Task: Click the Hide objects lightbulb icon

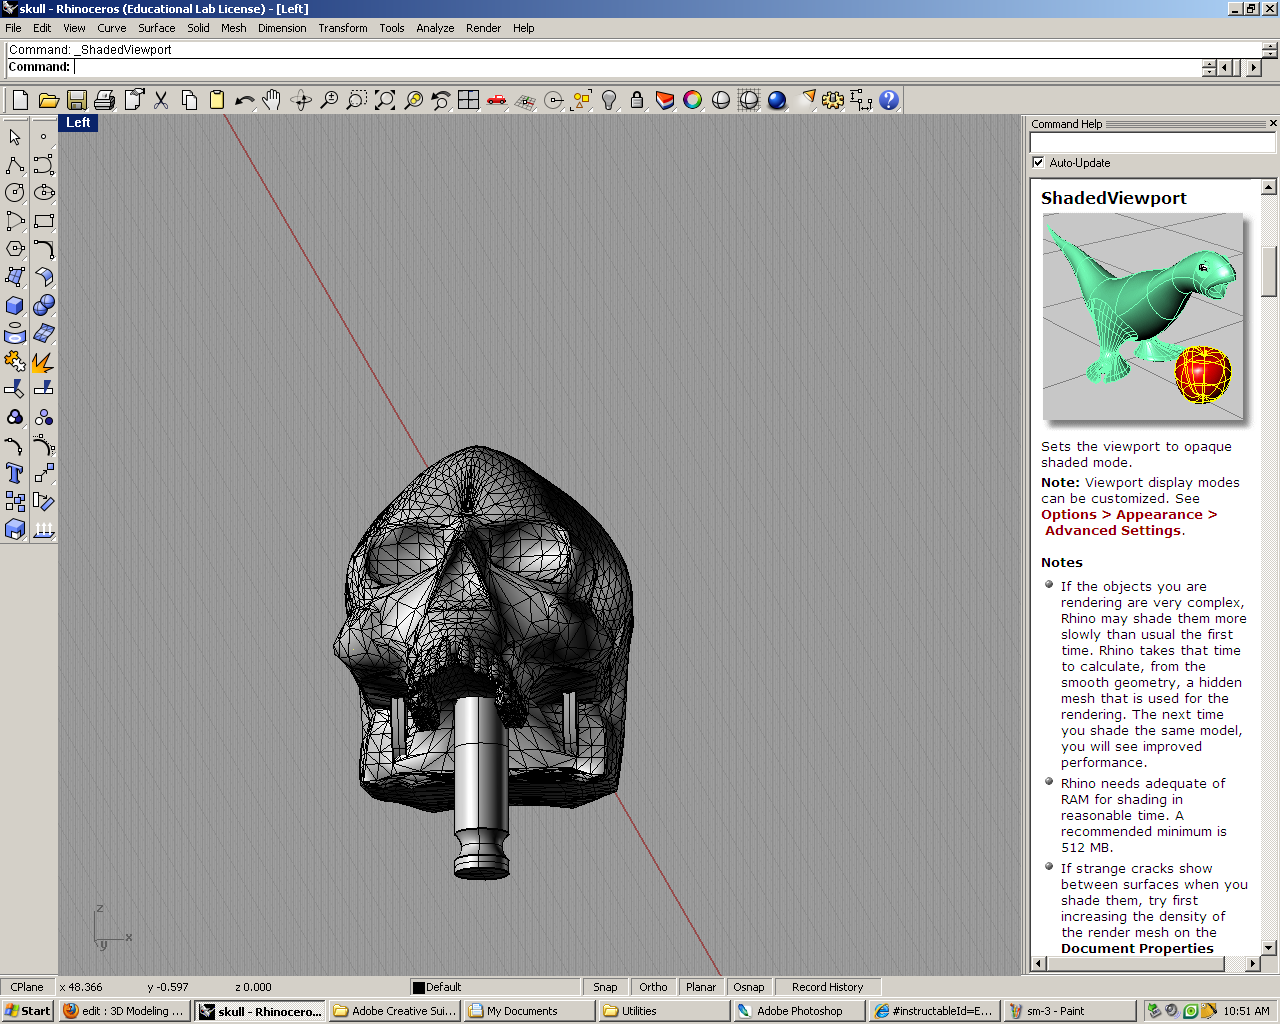Action: [609, 100]
